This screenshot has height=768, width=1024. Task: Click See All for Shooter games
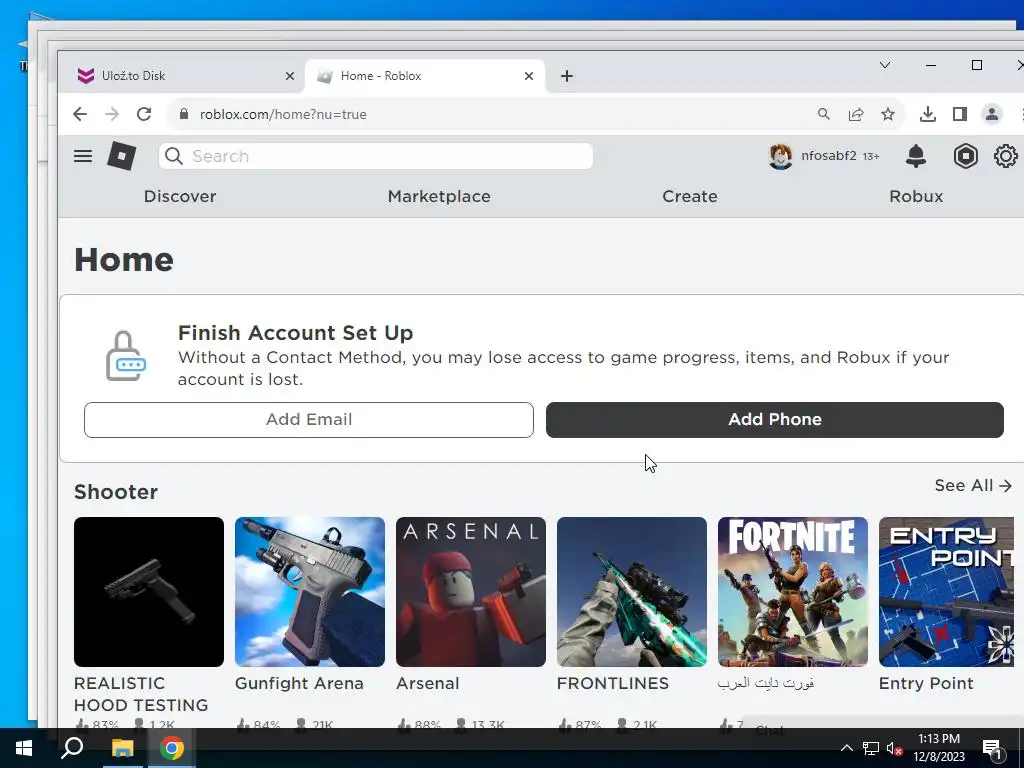(x=973, y=485)
